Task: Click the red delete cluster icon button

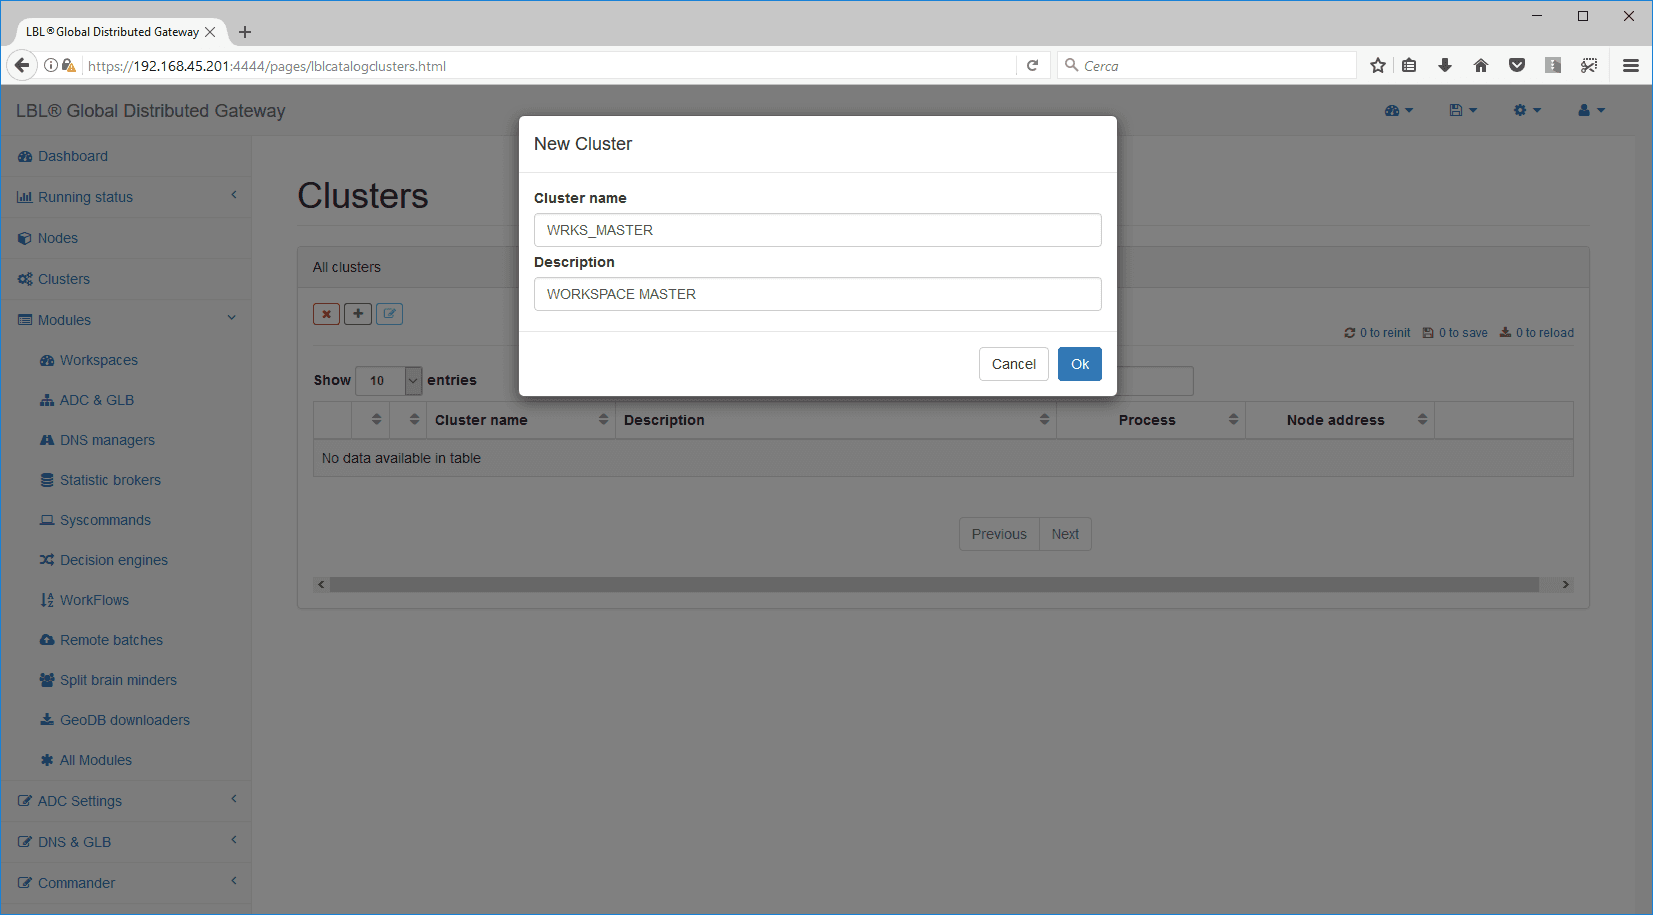Action: click(x=326, y=314)
